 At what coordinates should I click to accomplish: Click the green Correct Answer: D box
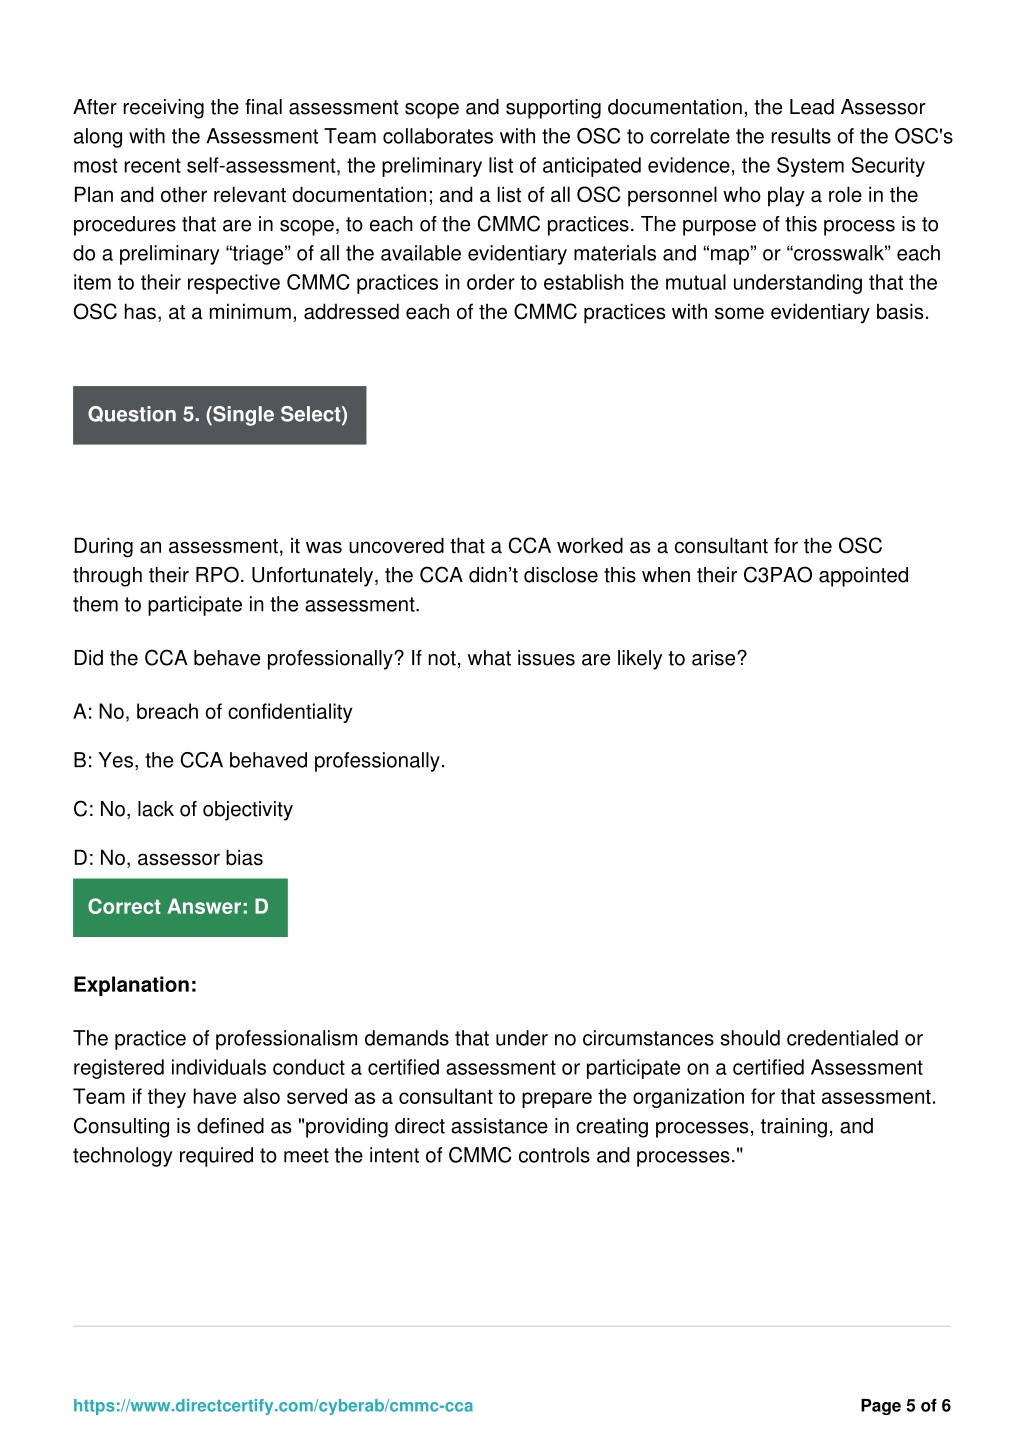click(x=180, y=907)
